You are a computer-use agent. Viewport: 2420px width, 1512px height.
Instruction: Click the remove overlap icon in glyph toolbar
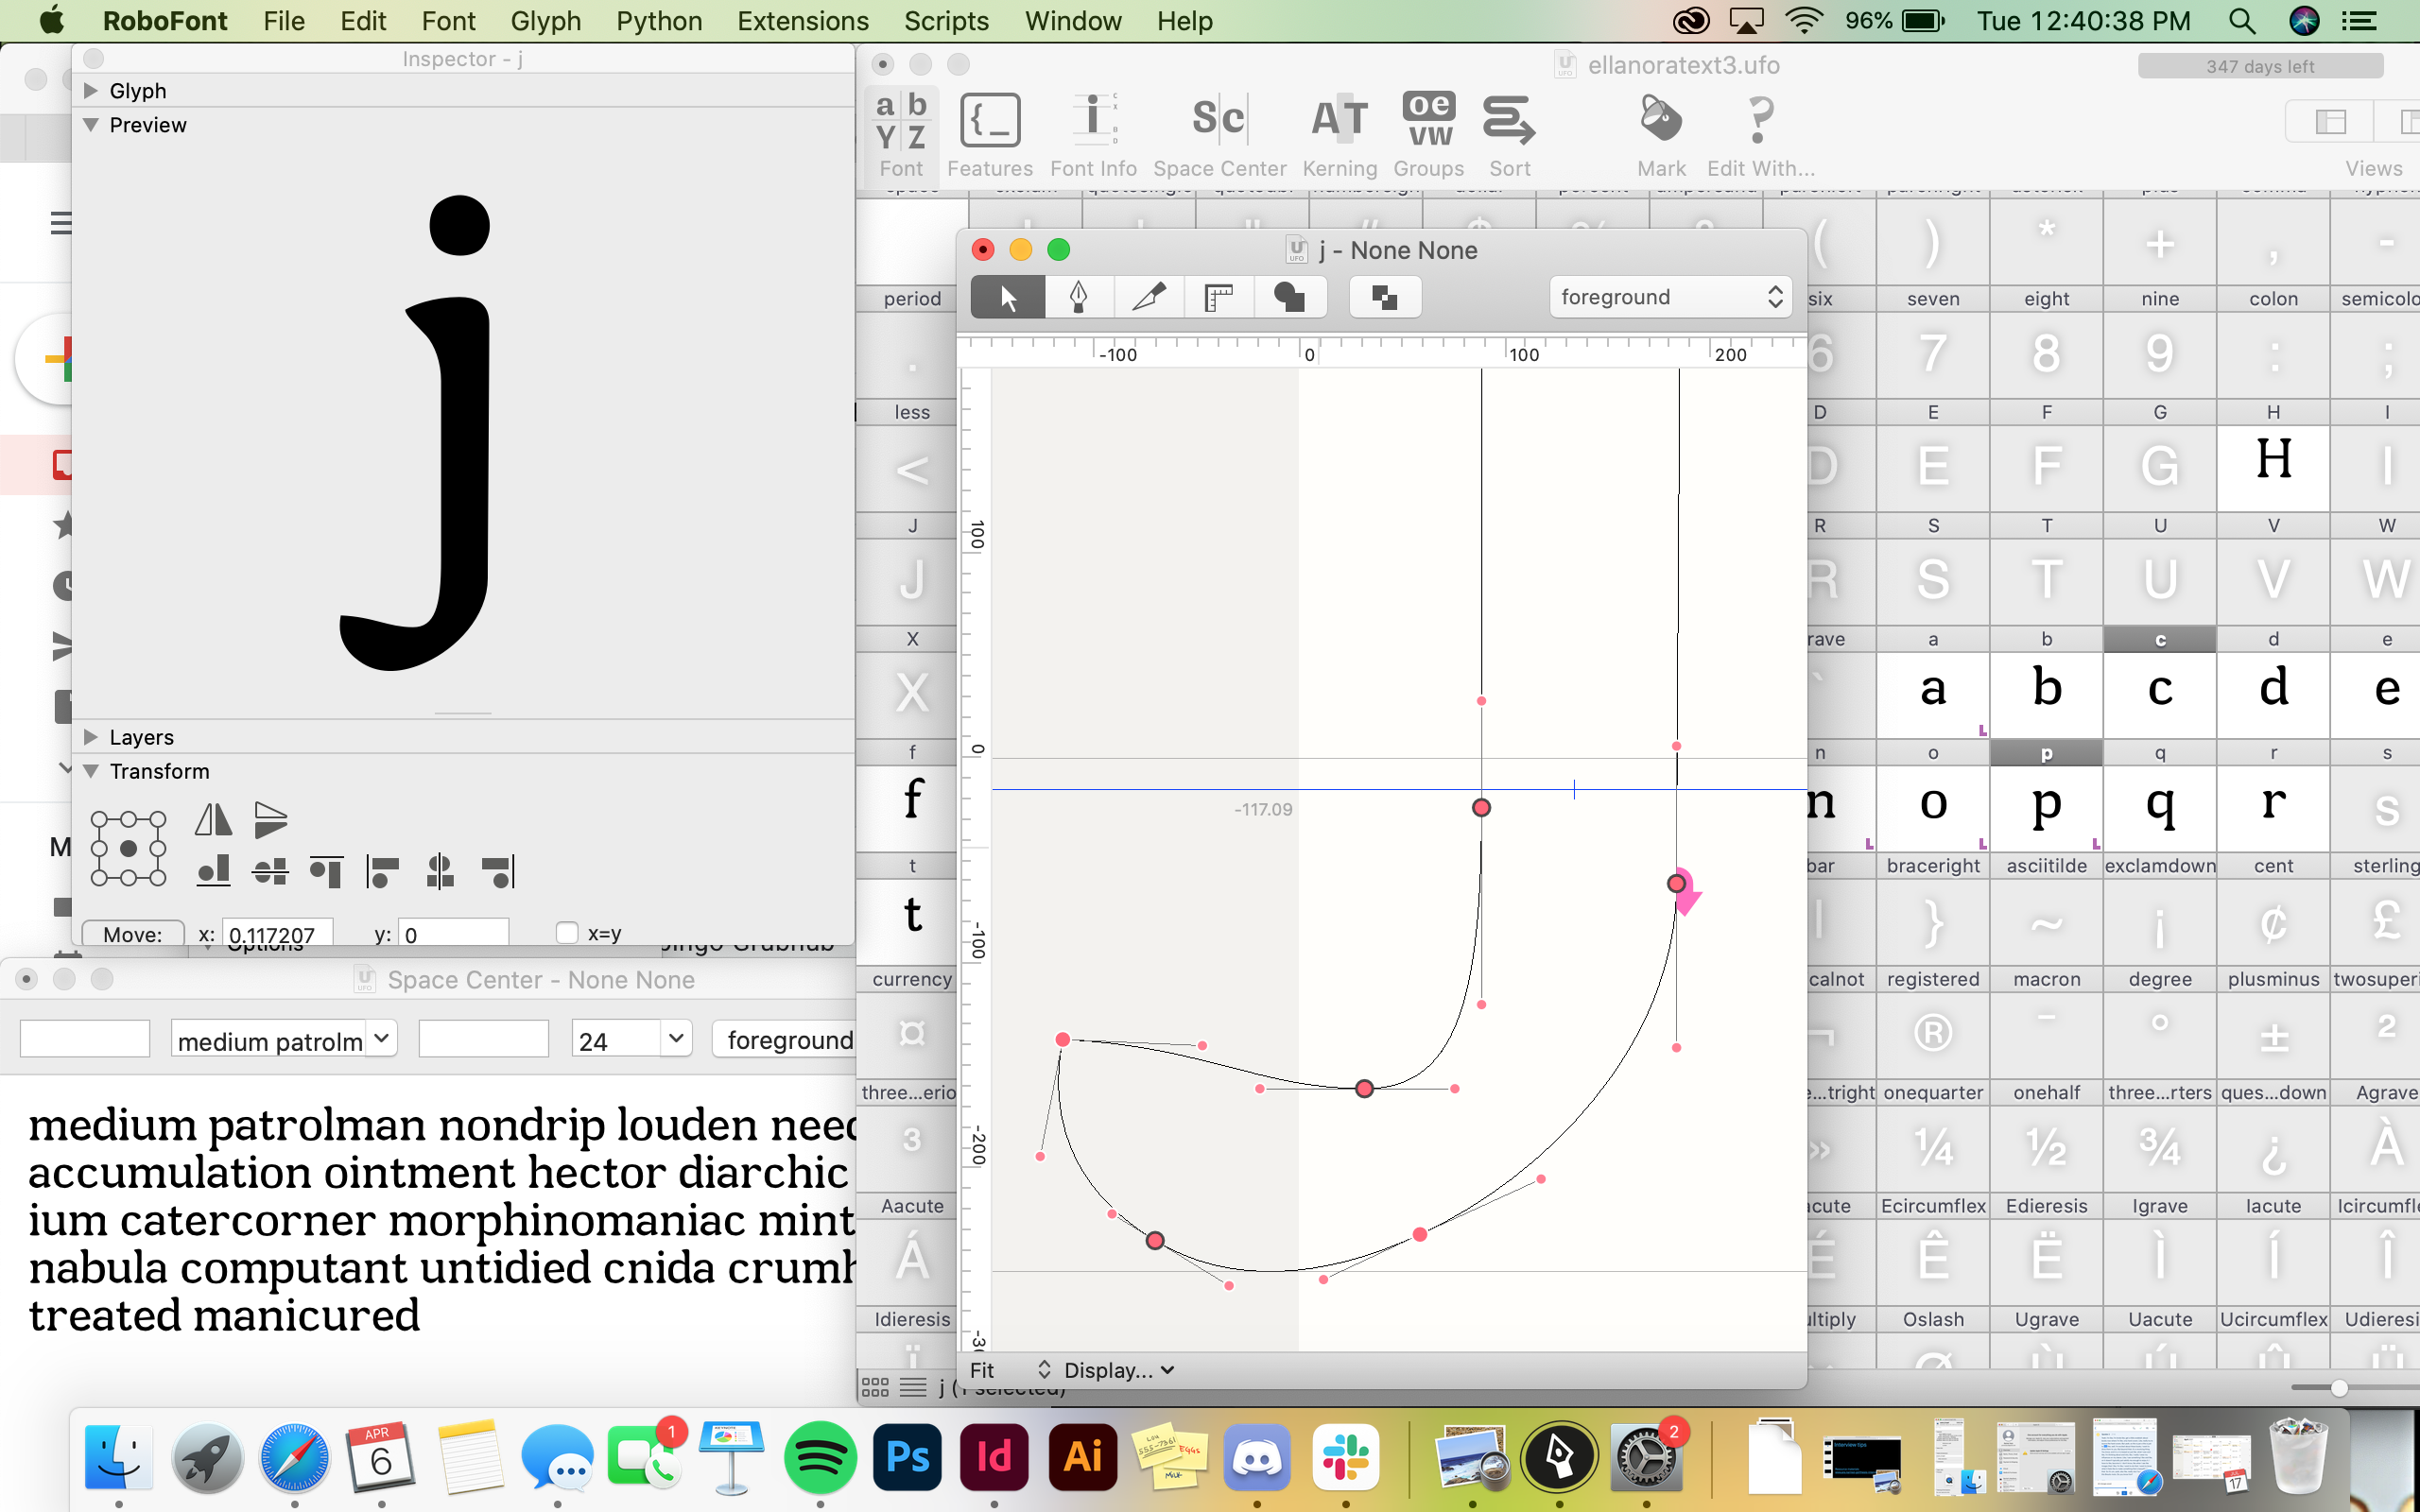click(1385, 297)
